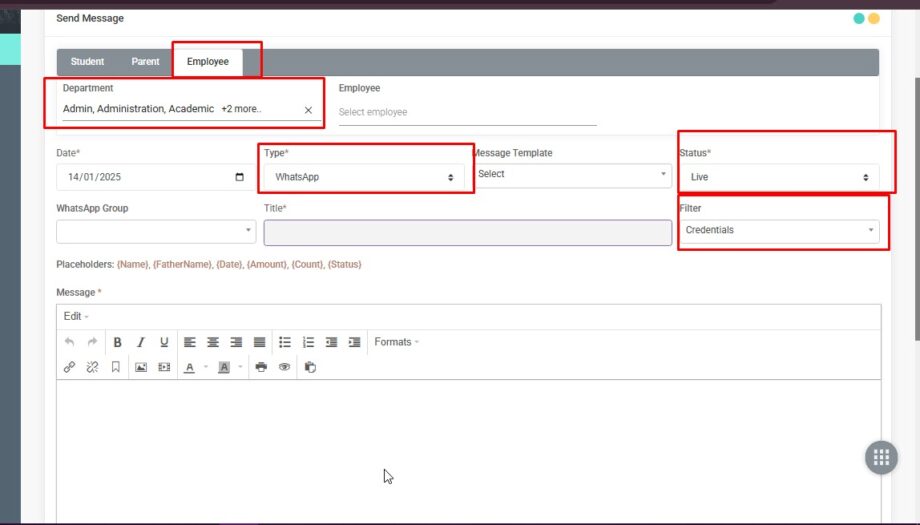
Task: Insert a bullet list
Action: point(285,342)
